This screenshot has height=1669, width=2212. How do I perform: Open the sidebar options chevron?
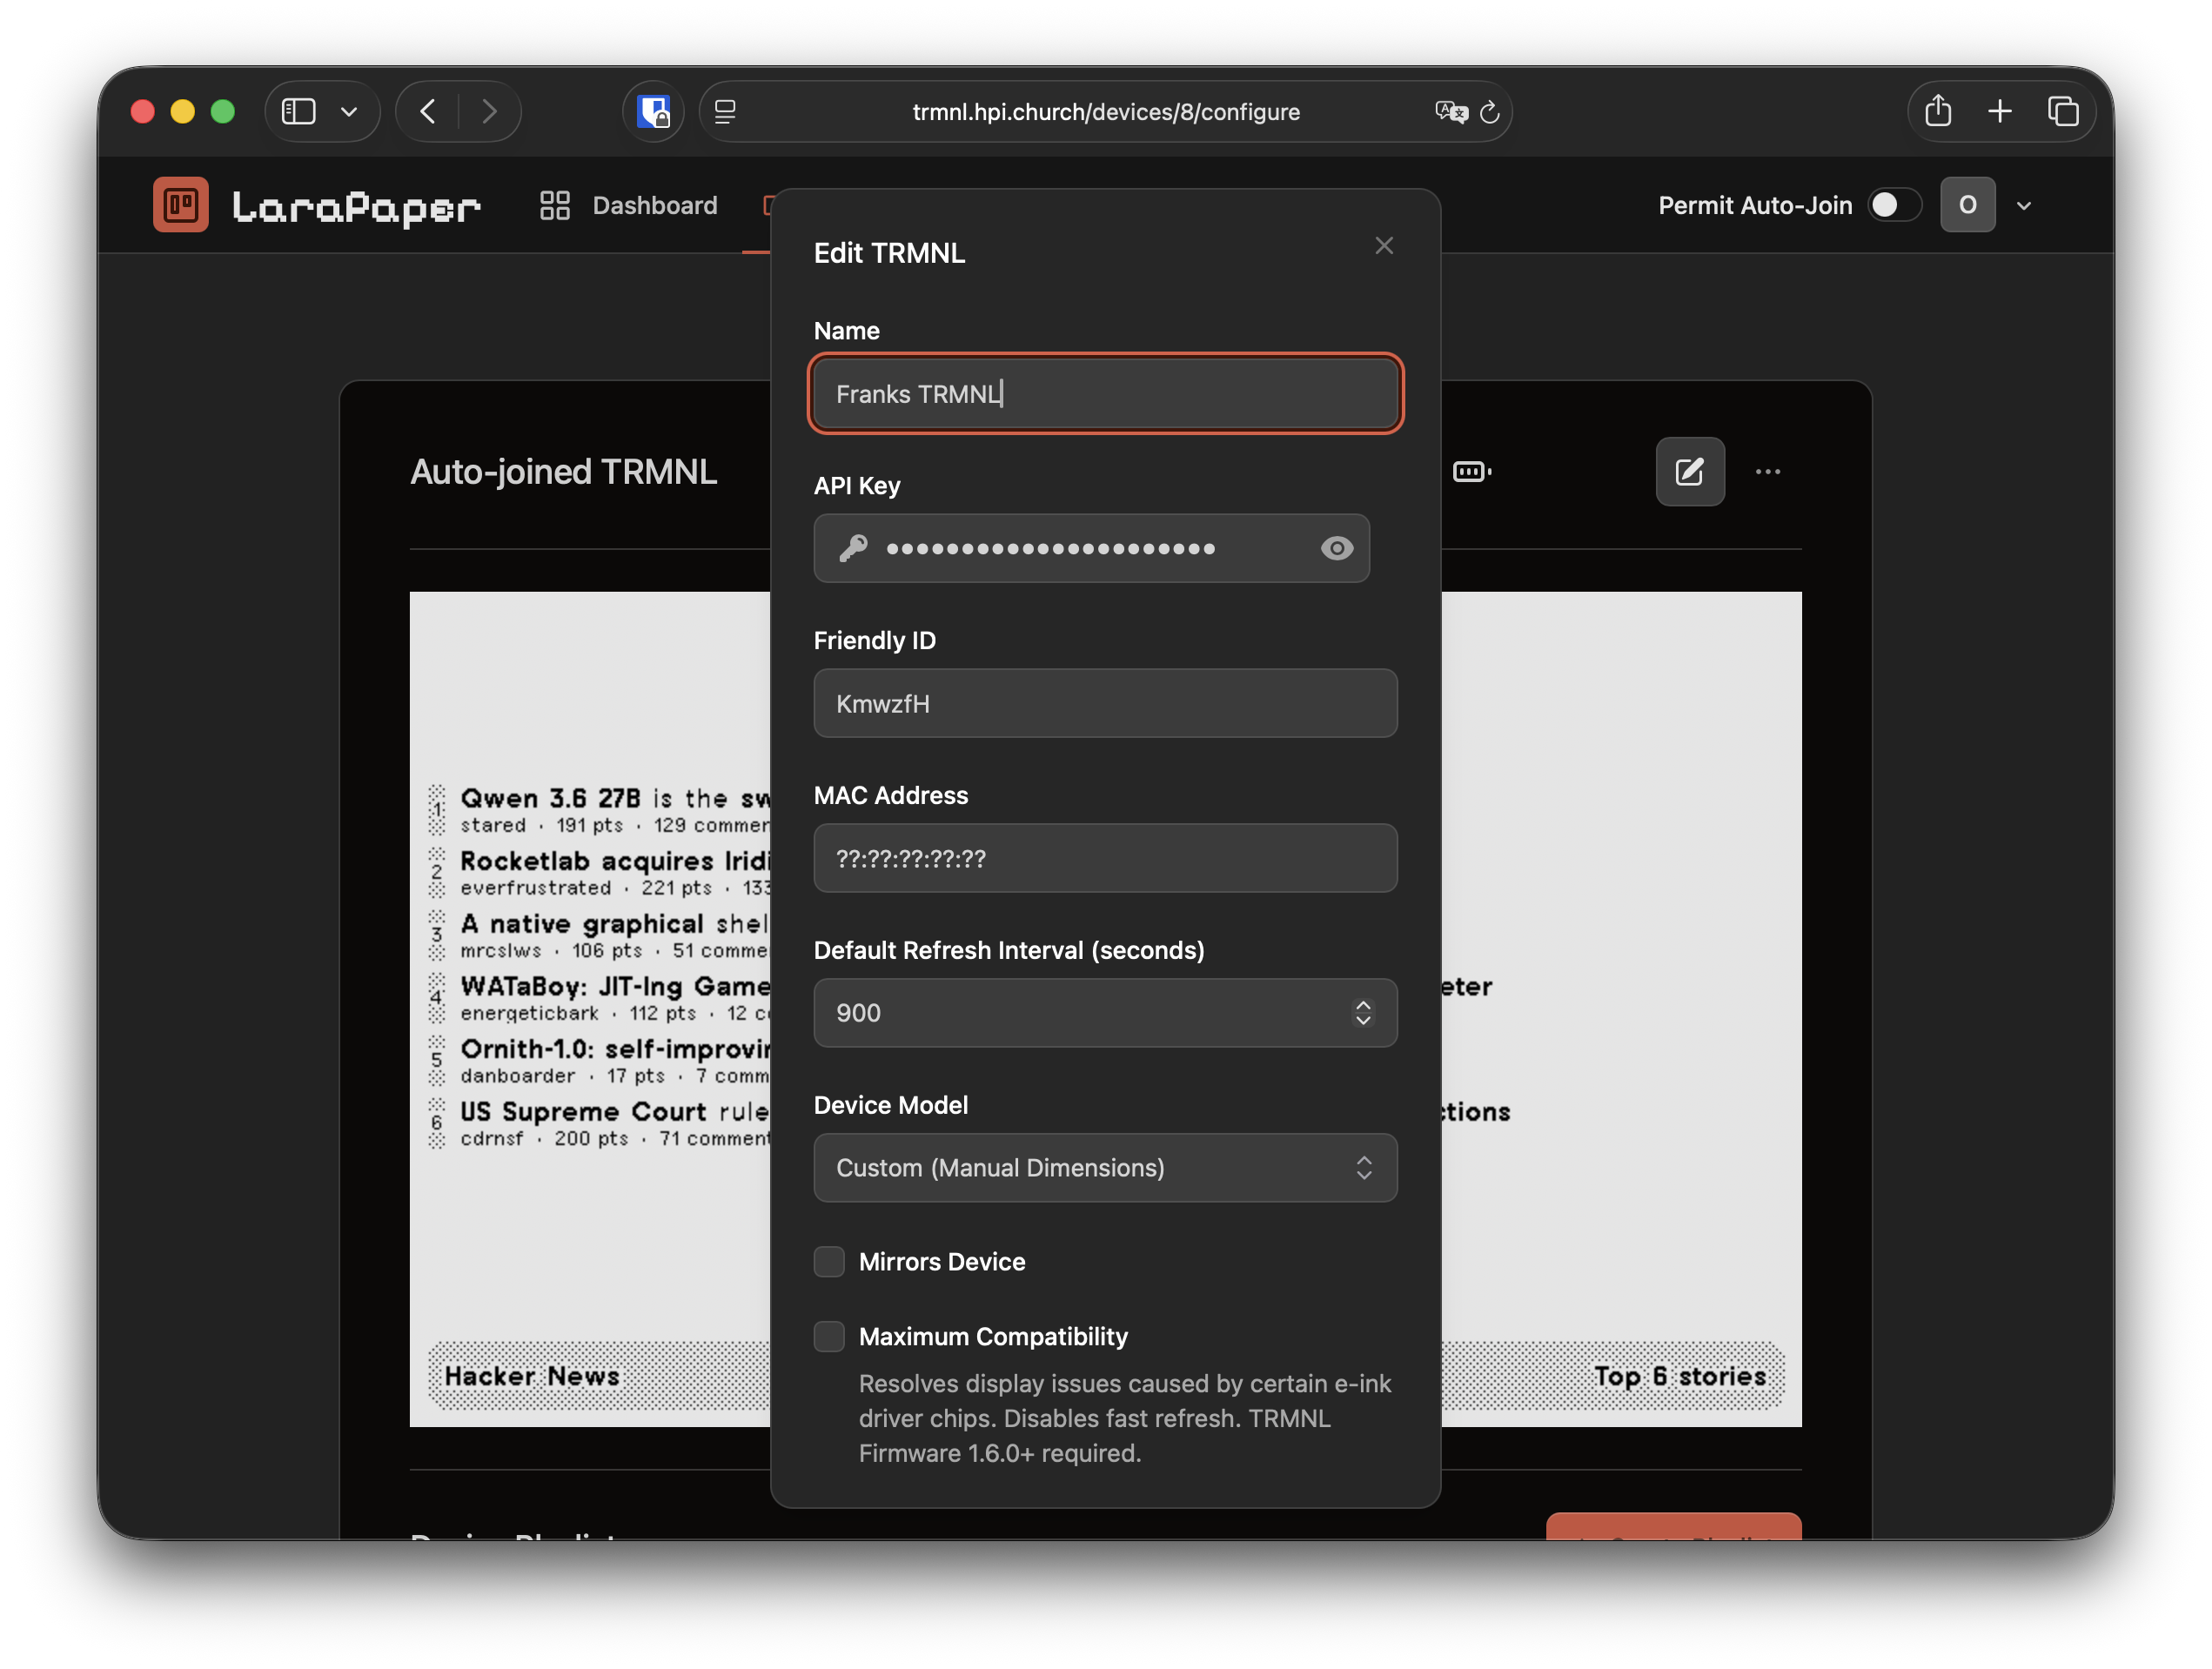(349, 112)
